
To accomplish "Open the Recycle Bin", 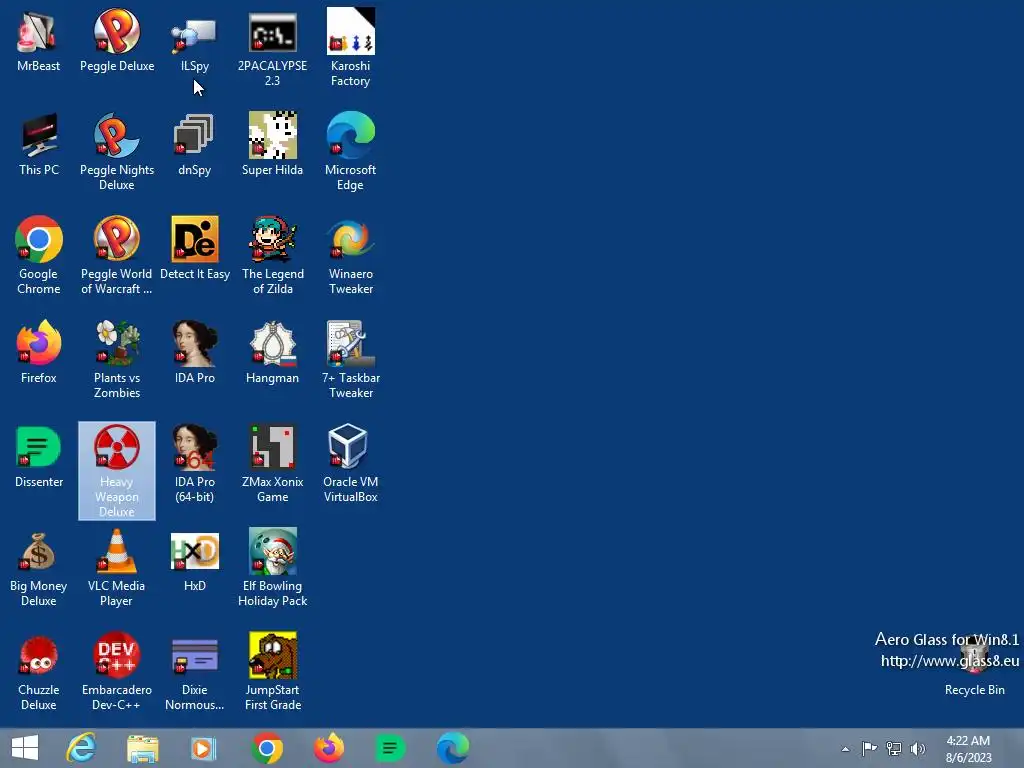I will tap(974, 664).
